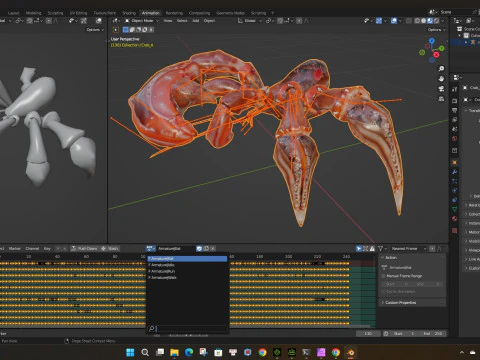Open the dope sheet filters funnel dropdown
480x360 pixels.
[382, 249]
